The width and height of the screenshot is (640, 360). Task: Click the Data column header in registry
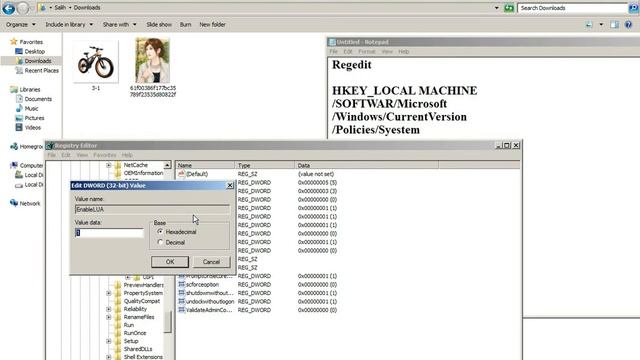[367, 165]
